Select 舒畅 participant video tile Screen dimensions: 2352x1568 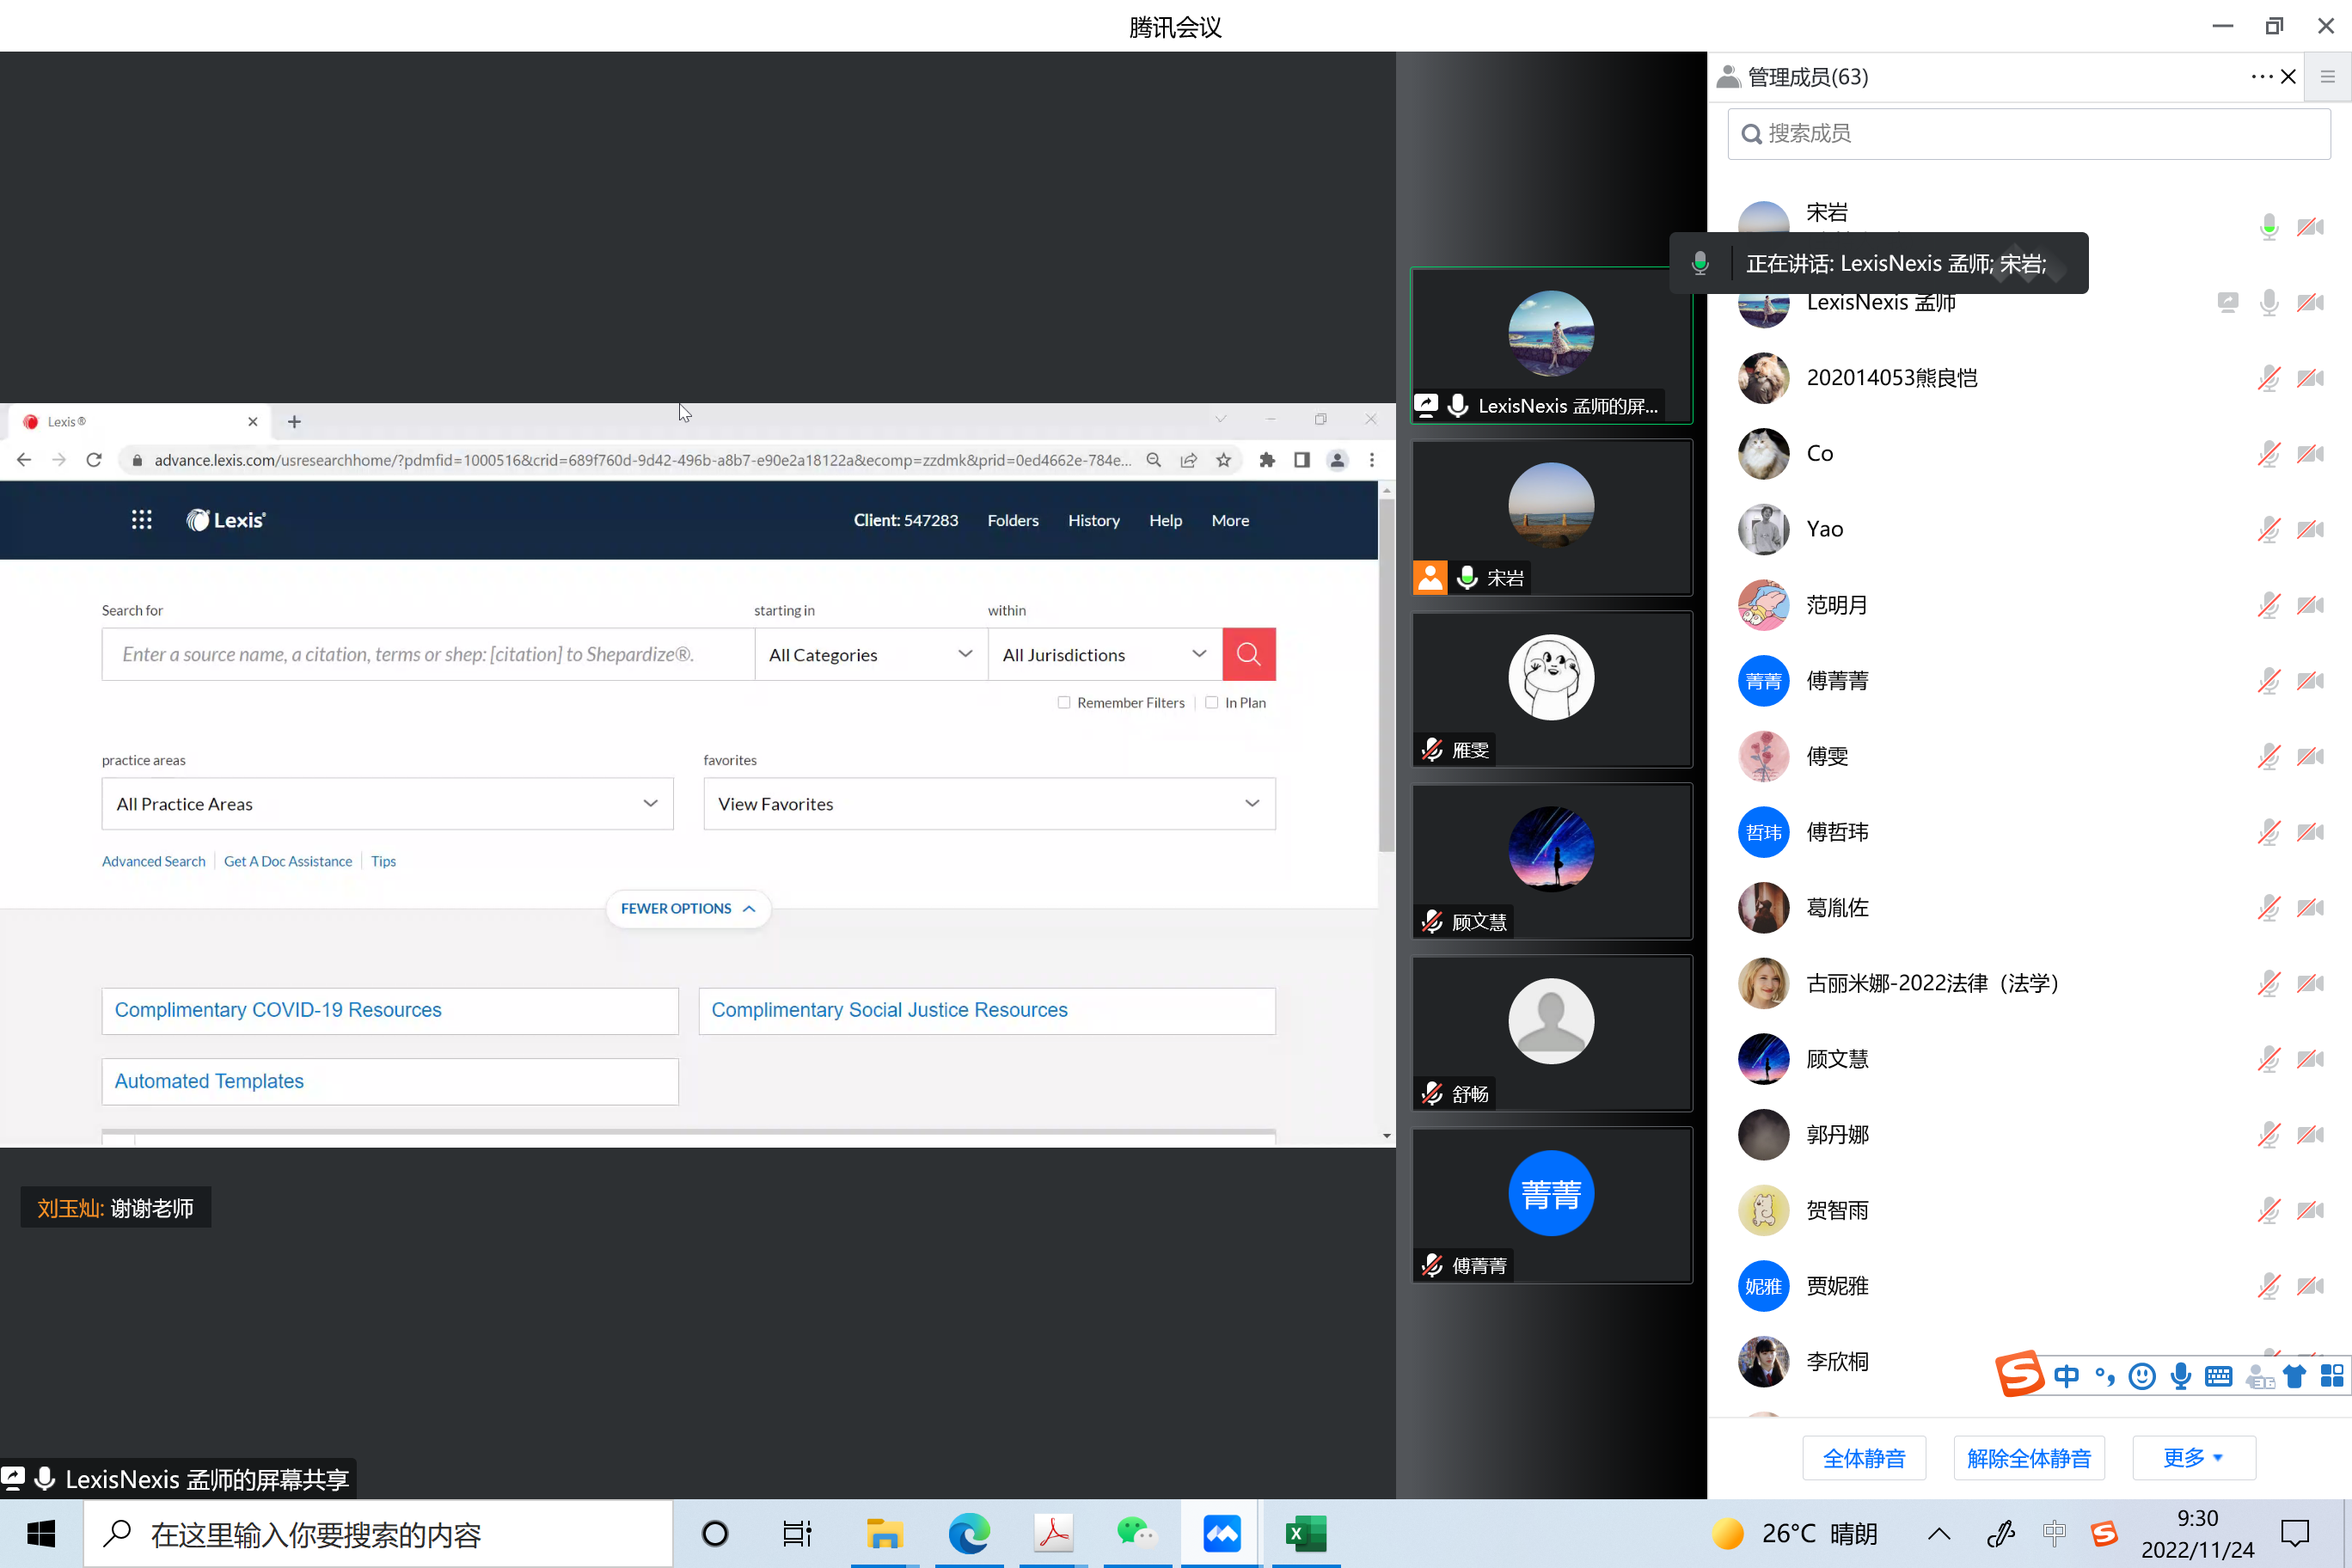pos(1552,1034)
